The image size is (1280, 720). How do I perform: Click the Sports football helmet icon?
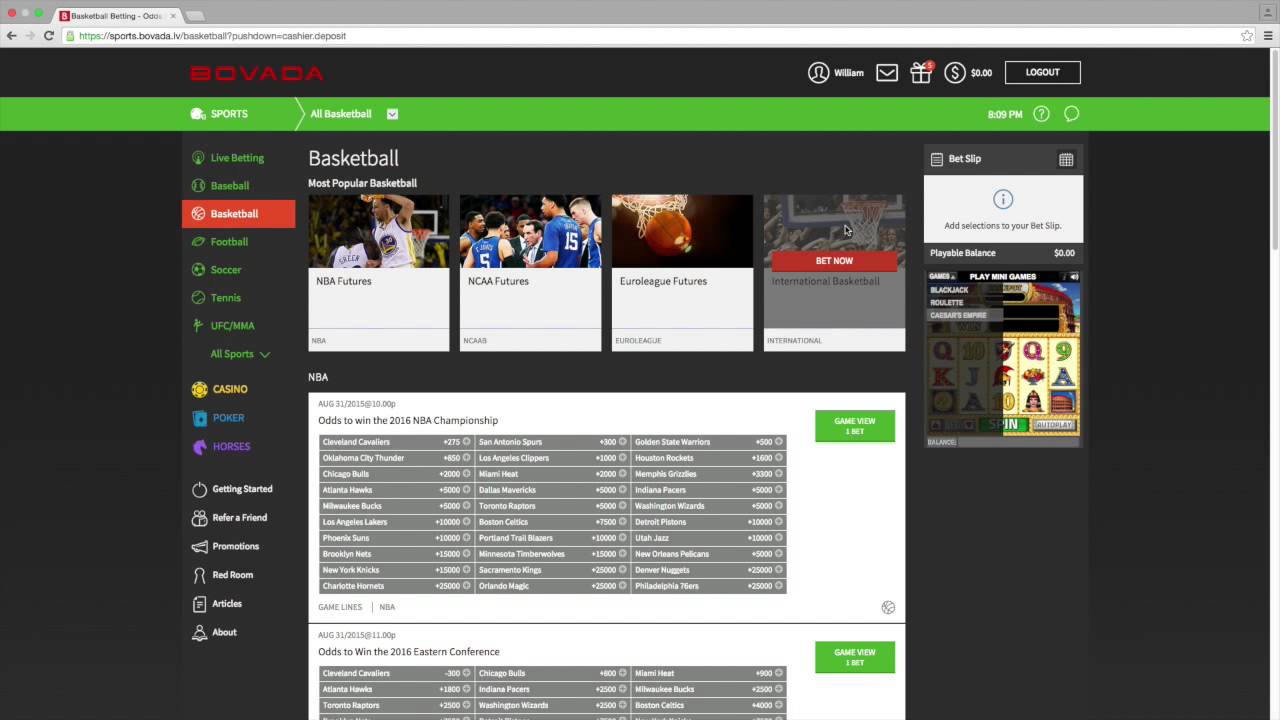coord(198,114)
